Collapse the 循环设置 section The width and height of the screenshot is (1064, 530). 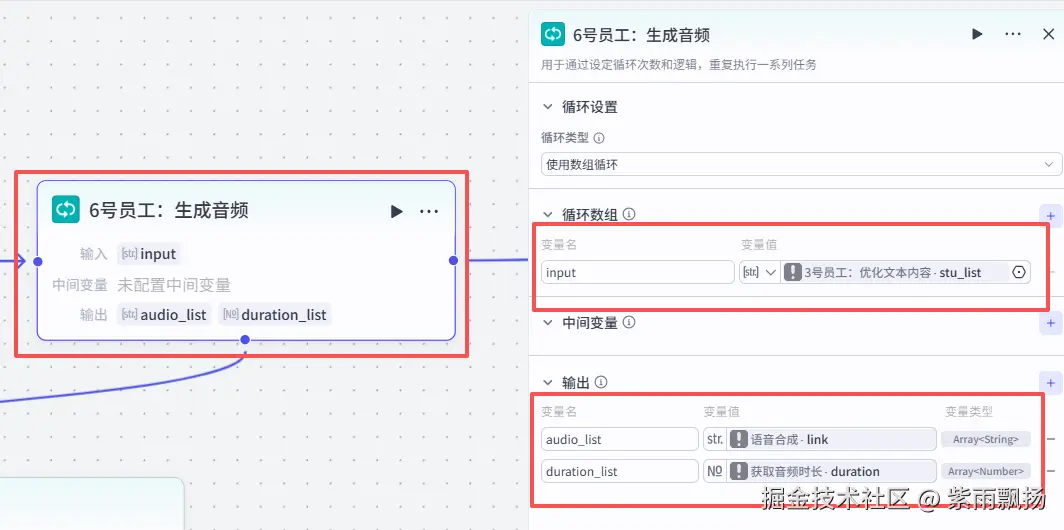pos(548,107)
